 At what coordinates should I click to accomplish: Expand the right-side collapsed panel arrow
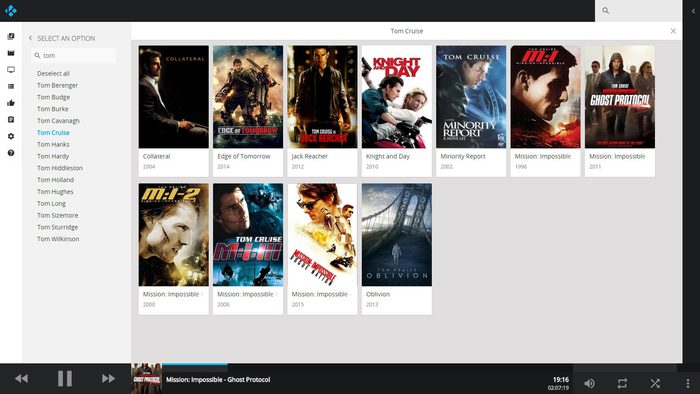(x=693, y=11)
